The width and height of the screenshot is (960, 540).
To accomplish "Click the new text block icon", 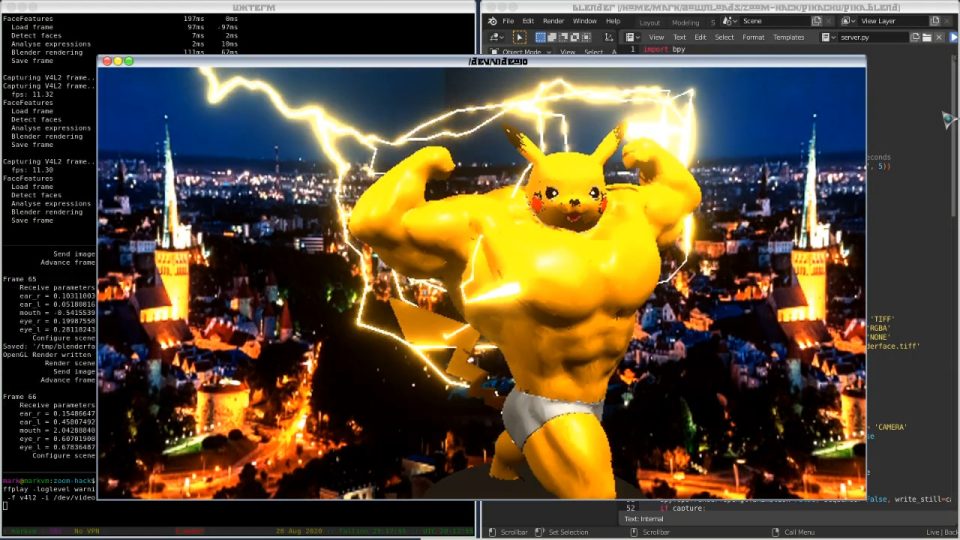I will (x=915, y=37).
